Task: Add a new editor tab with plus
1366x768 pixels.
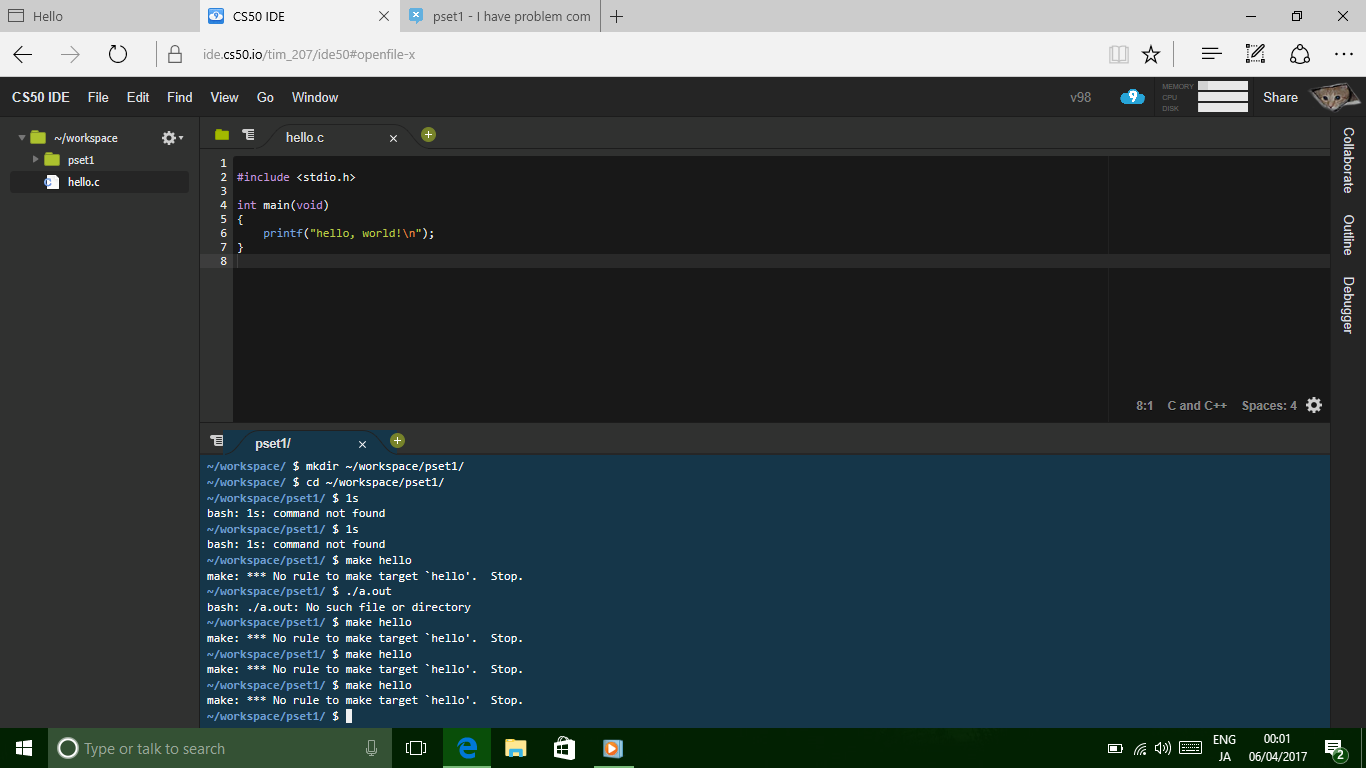Action: 428,134
